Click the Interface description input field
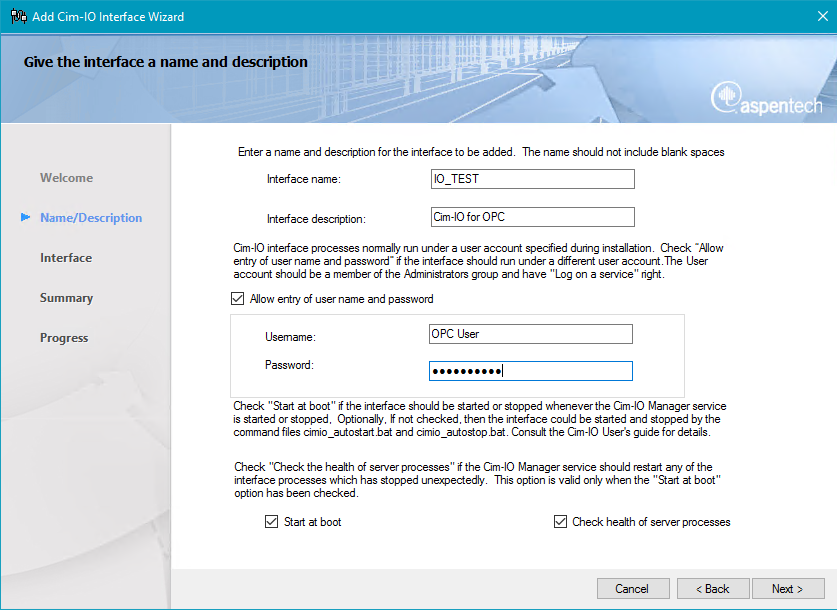This screenshot has width=837, height=610. click(533, 217)
